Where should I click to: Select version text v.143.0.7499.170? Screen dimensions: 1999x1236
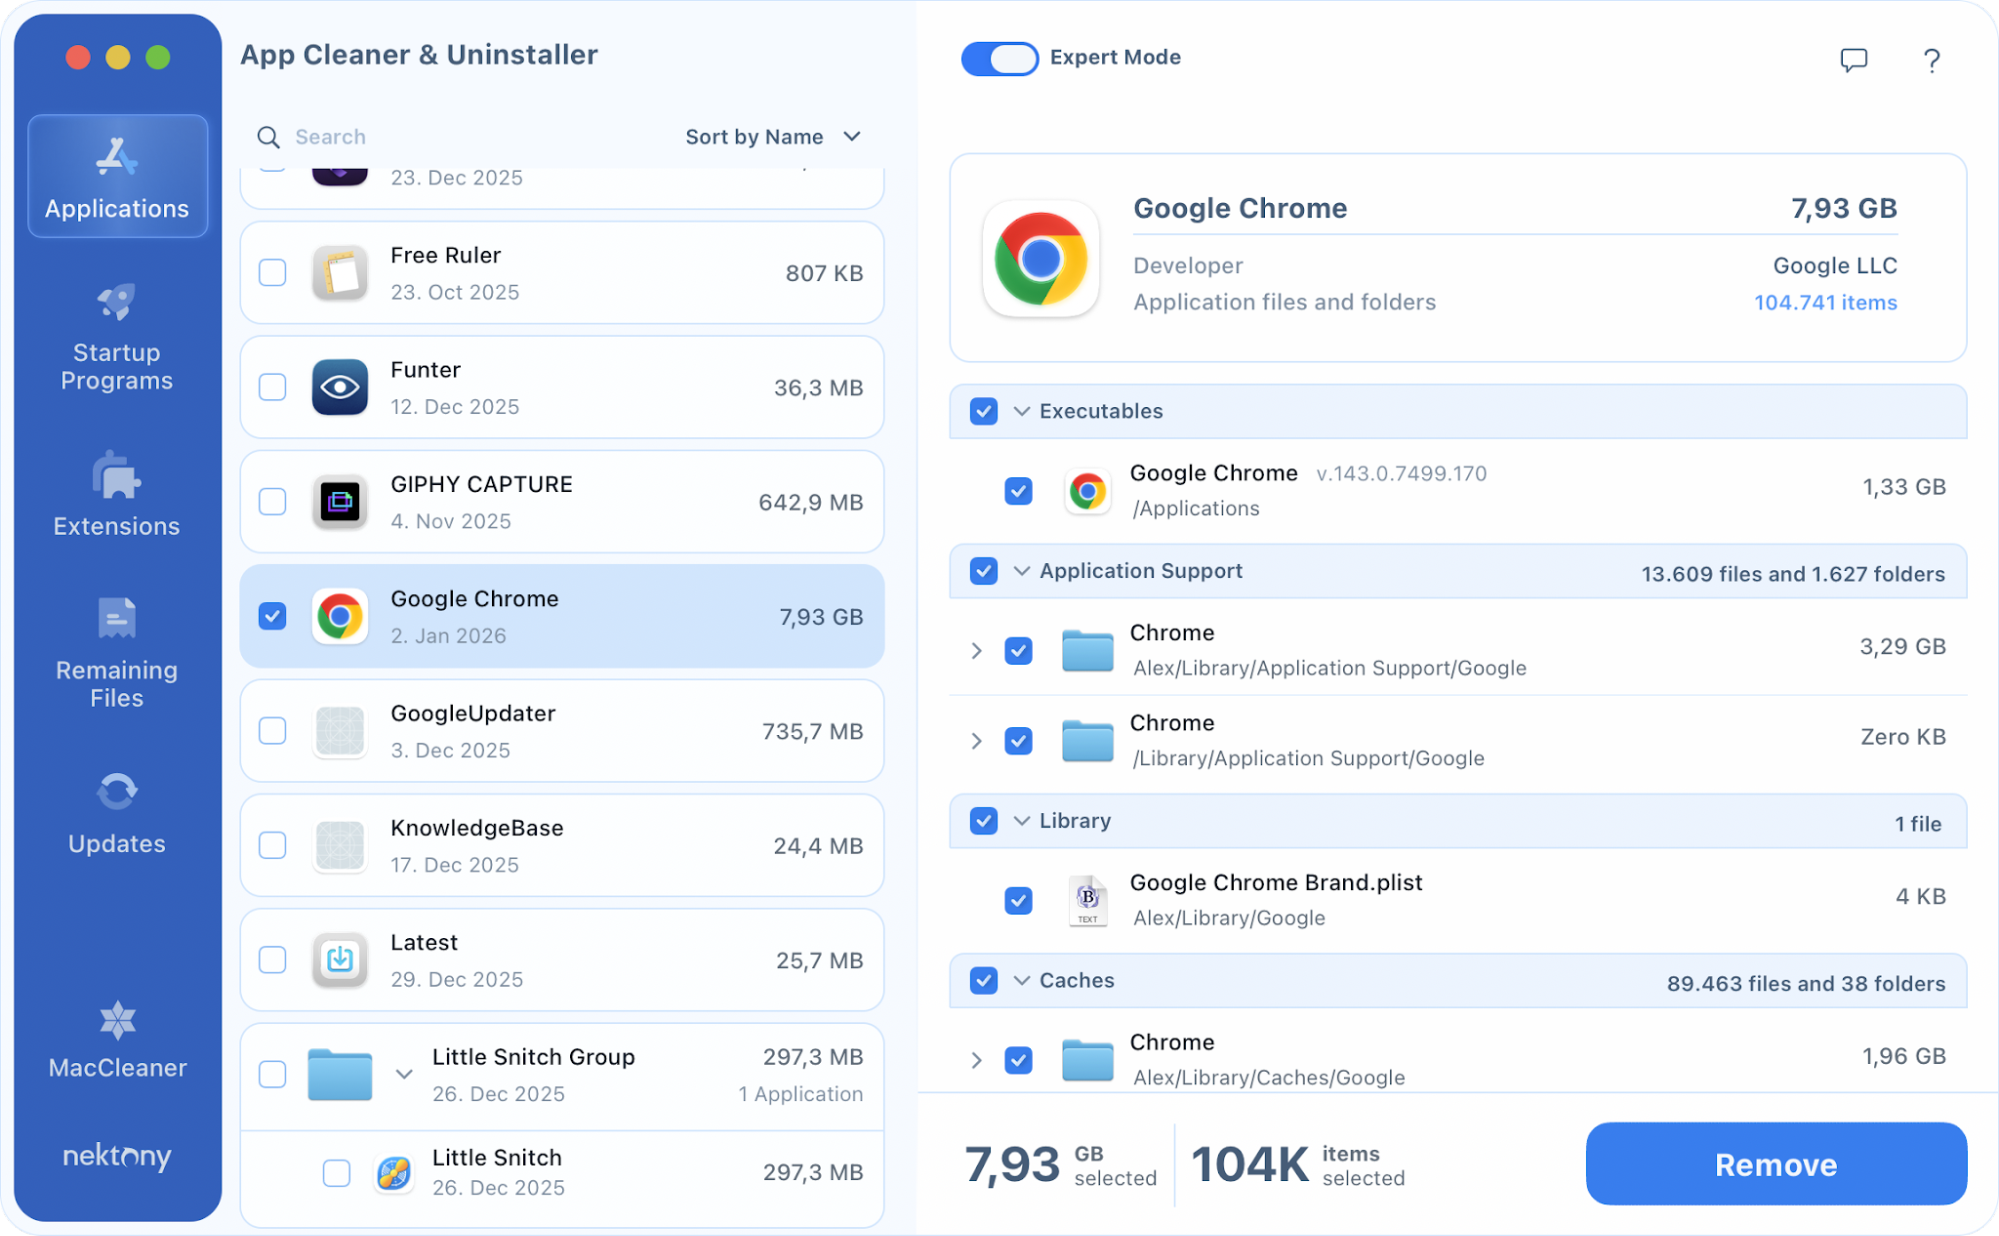(1401, 473)
